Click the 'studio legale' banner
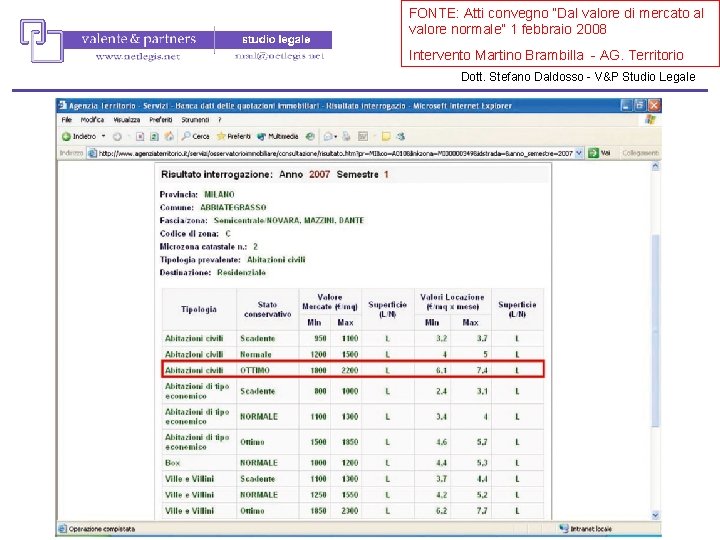This screenshot has height=540, width=720. 276,39
